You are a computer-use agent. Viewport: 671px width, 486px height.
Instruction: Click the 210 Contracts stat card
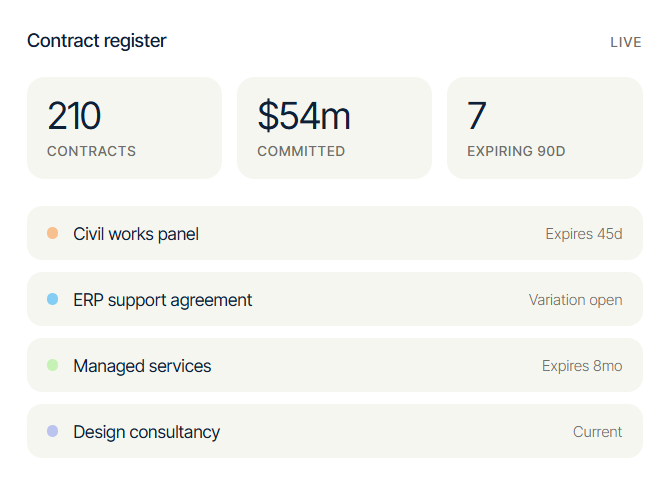point(125,128)
